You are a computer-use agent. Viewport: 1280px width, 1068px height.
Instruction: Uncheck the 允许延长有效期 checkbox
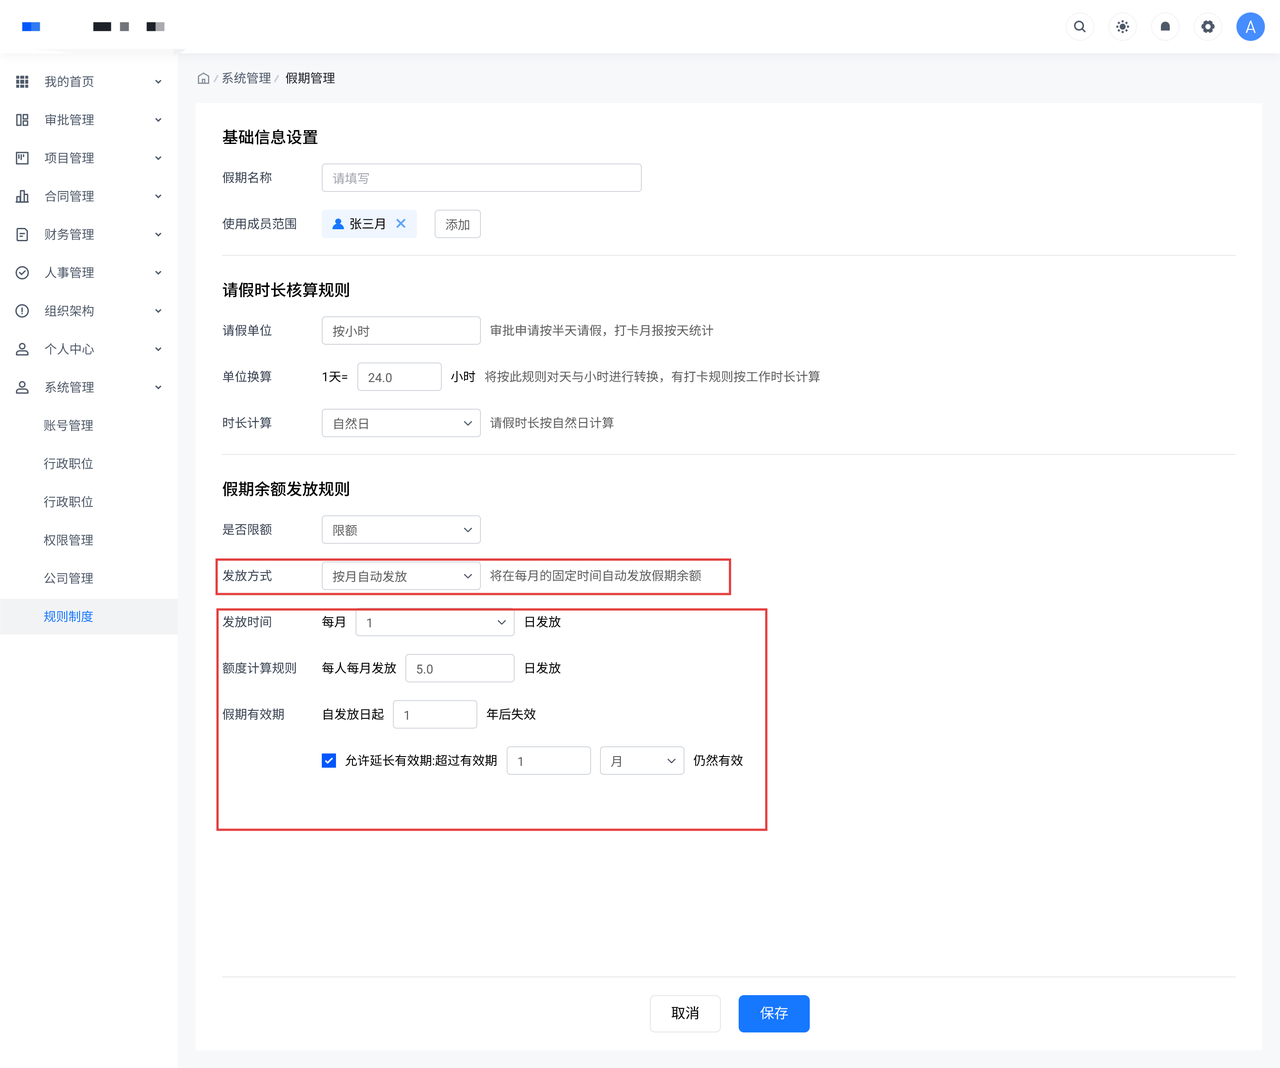[329, 761]
